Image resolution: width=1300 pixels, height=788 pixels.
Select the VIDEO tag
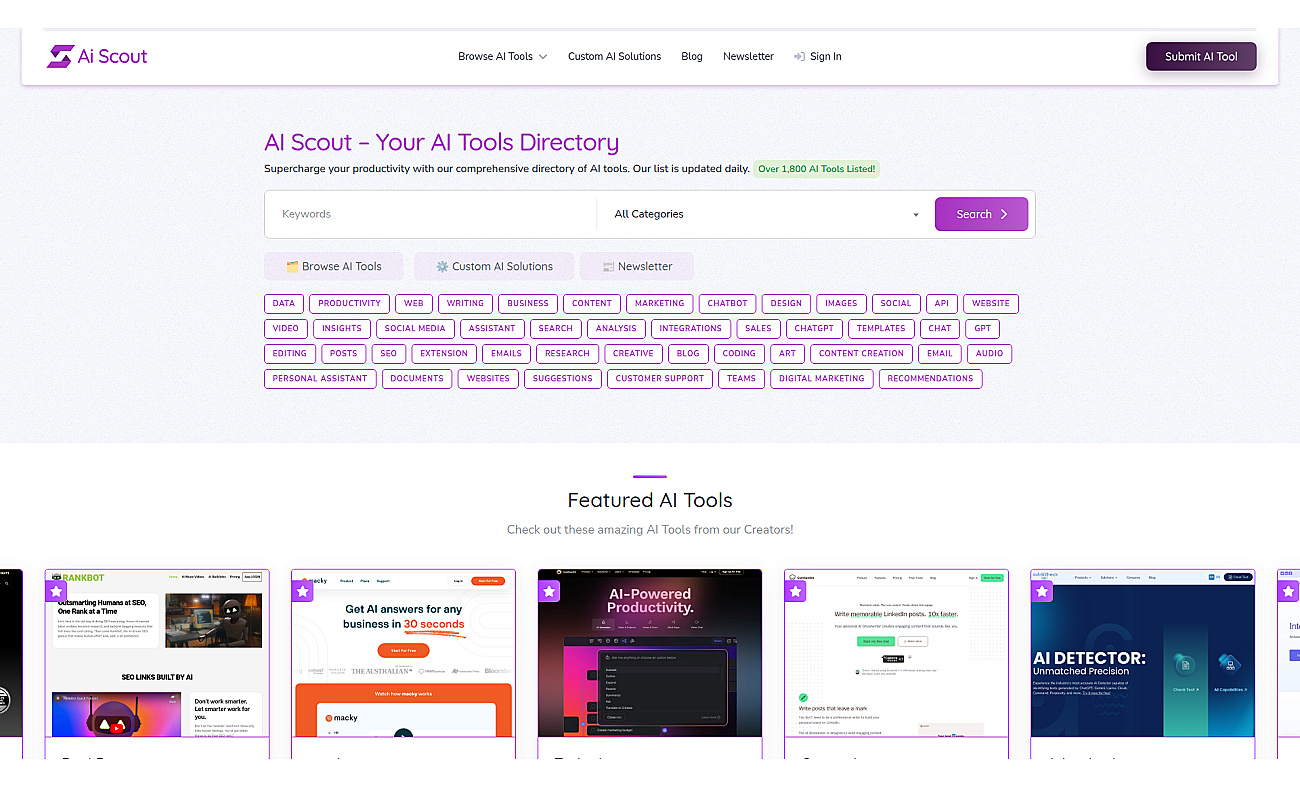286,328
